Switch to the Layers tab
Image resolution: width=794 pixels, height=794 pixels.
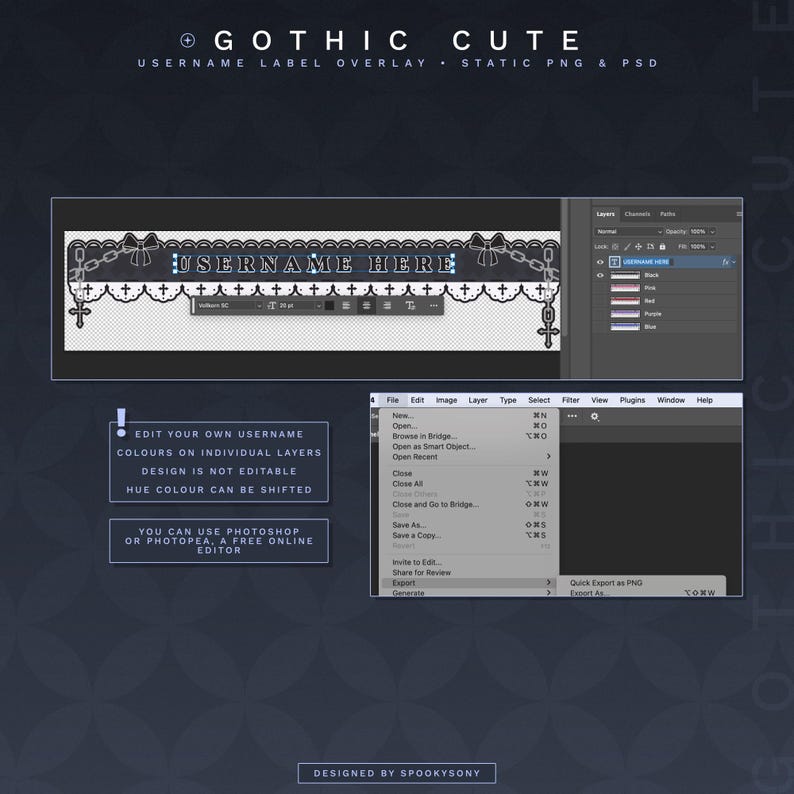[606, 214]
